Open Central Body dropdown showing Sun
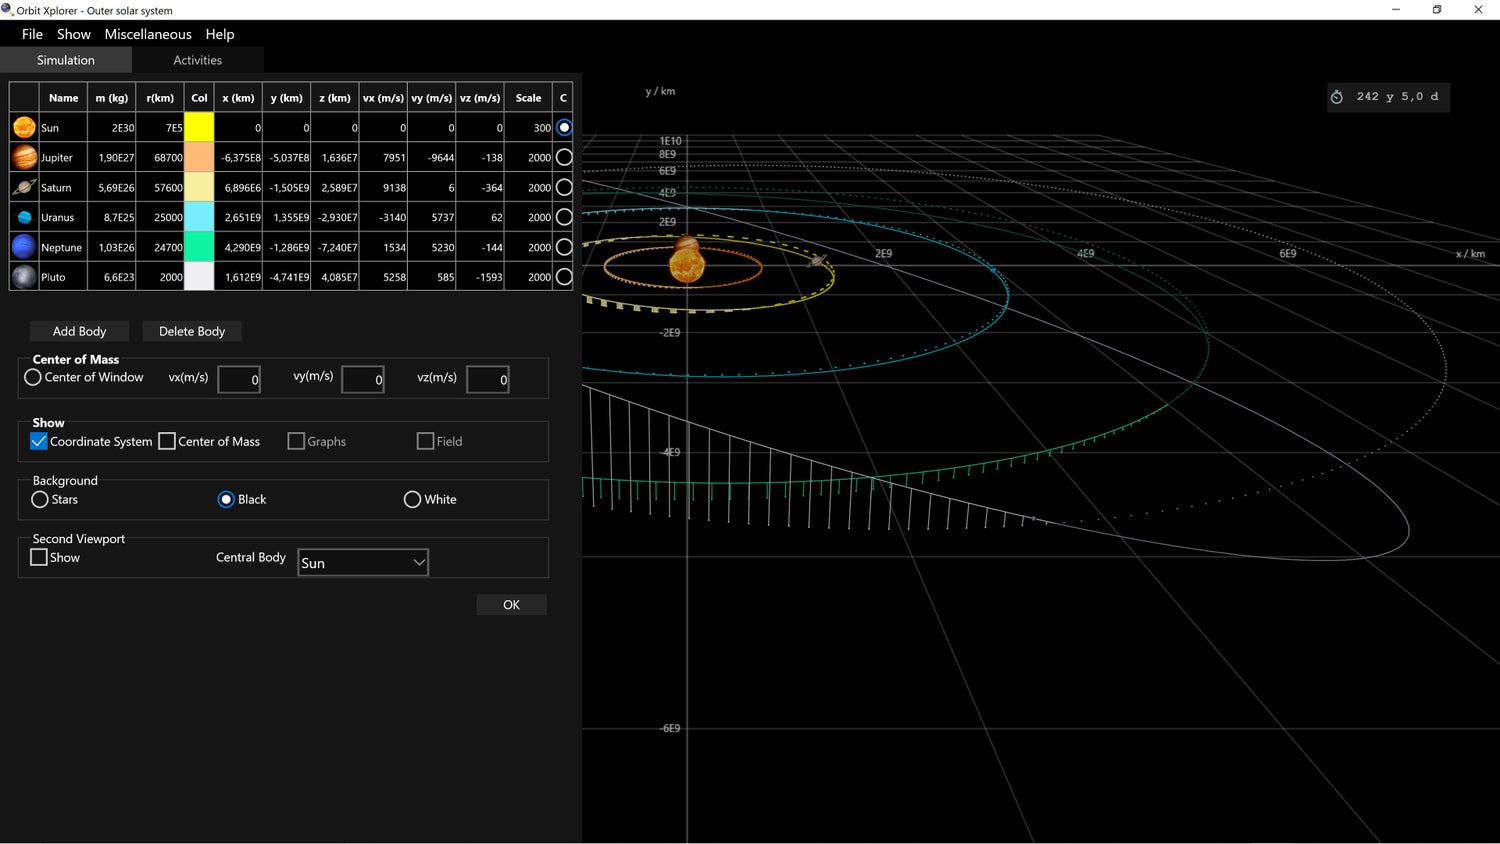This screenshot has width=1500, height=844. tap(363, 562)
